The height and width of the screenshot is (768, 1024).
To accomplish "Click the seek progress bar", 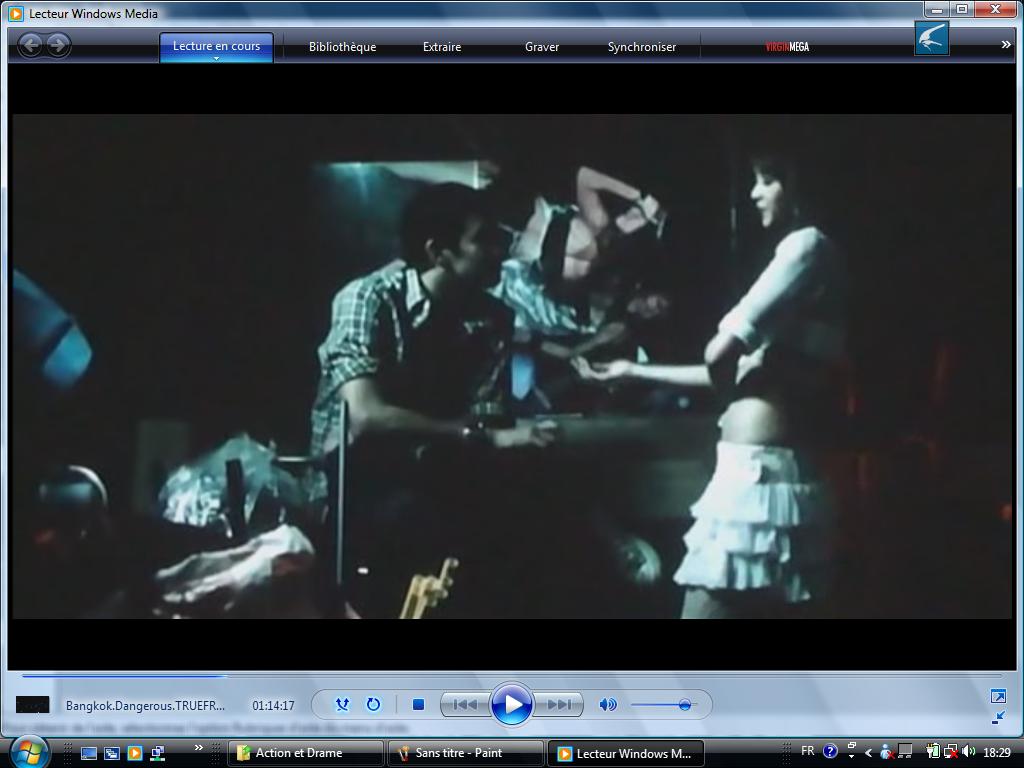I will pyautogui.click(x=511, y=676).
